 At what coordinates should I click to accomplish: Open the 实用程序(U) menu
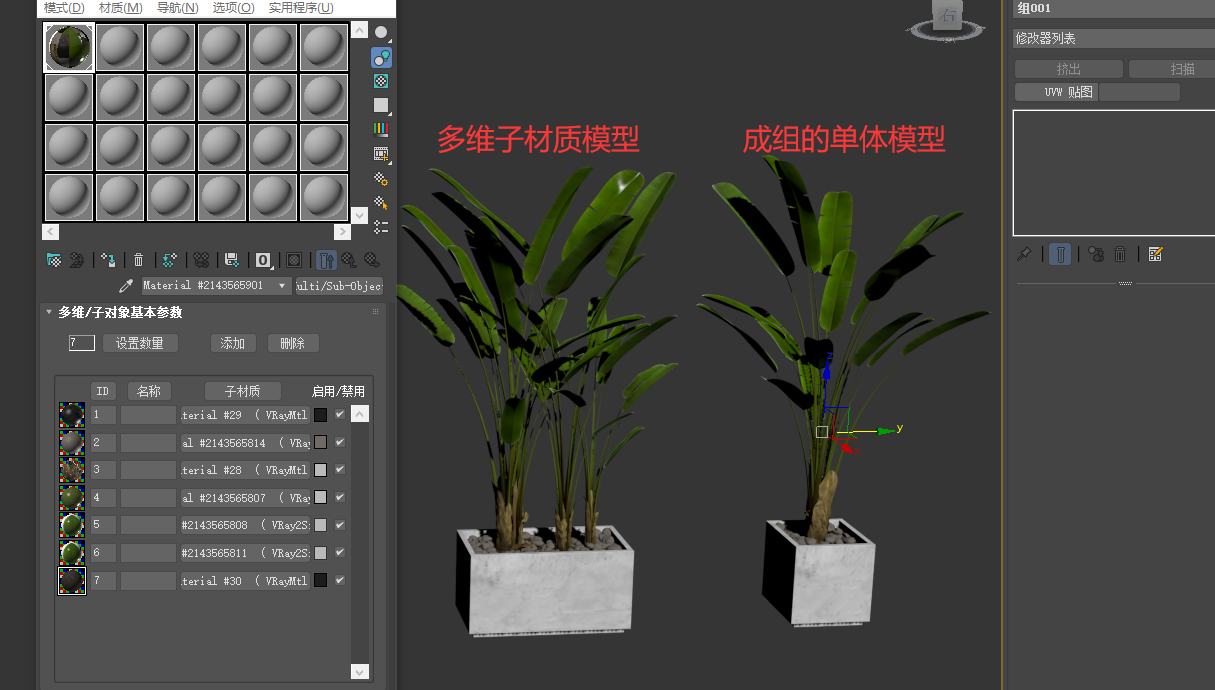click(301, 8)
